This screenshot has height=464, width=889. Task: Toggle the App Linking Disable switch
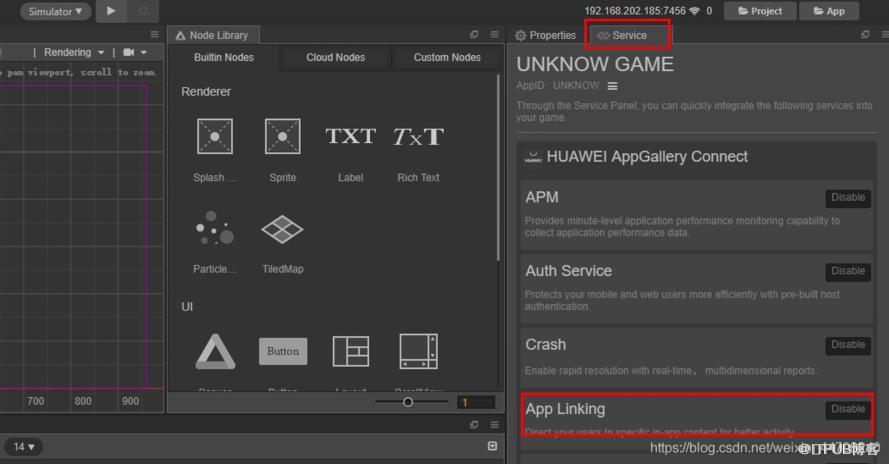(x=848, y=409)
